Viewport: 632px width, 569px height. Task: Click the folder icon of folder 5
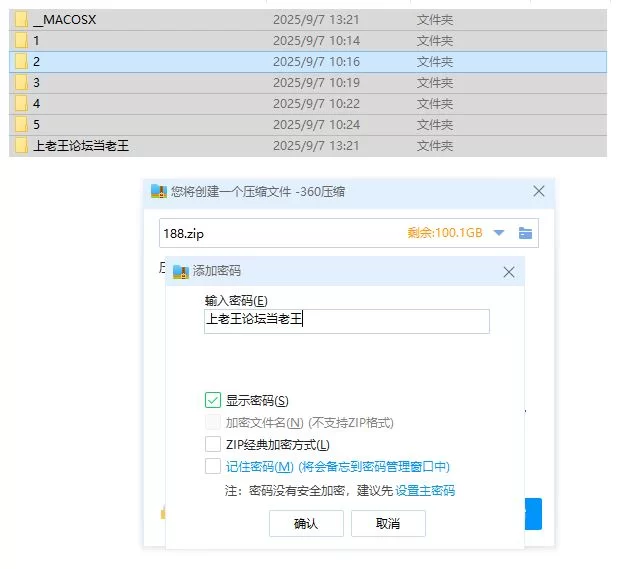point(21,124)
